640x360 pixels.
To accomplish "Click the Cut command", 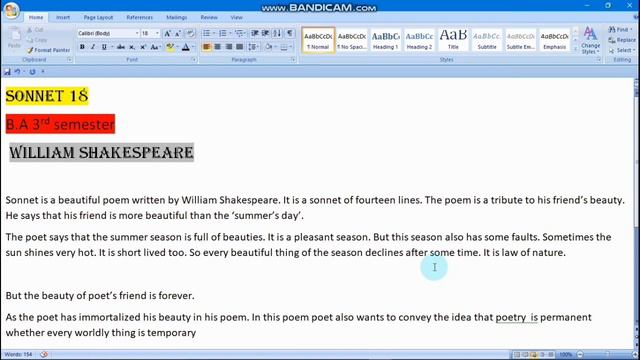I will point(35,30).
